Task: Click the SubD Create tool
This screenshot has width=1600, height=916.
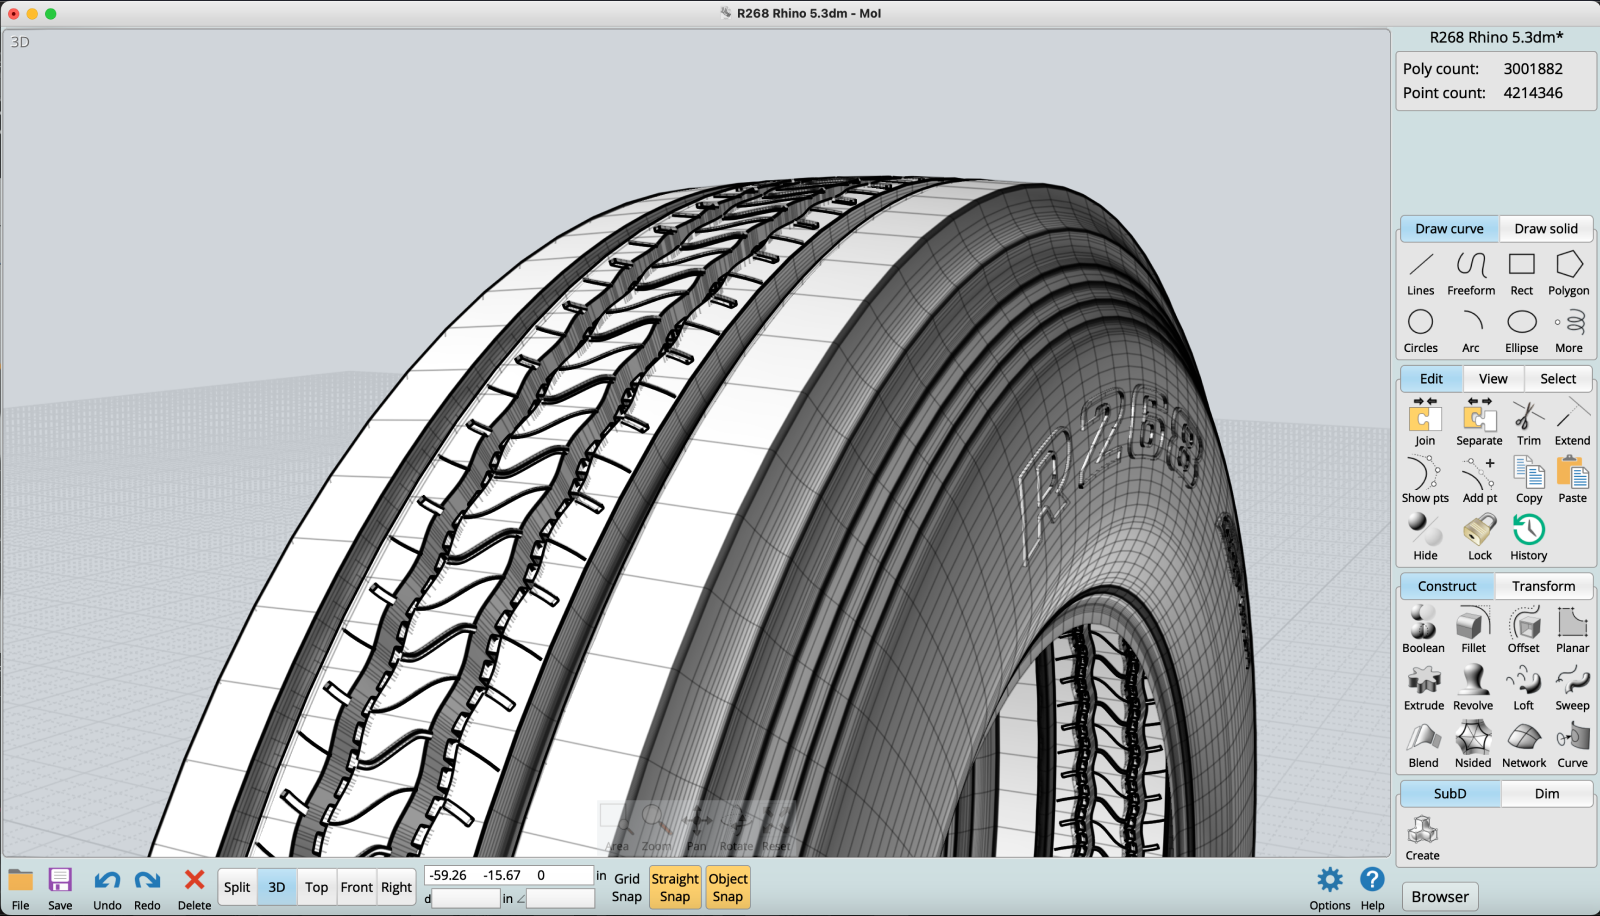Action: point(1422,838)
